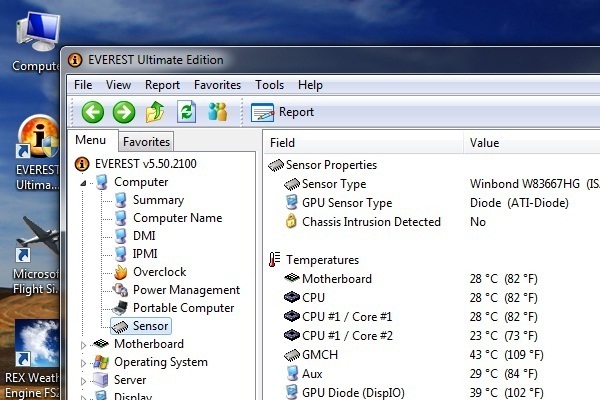Open Computer Name page in tree
Image resolution: width=600 pixels, height=400 pixels.
168,218
